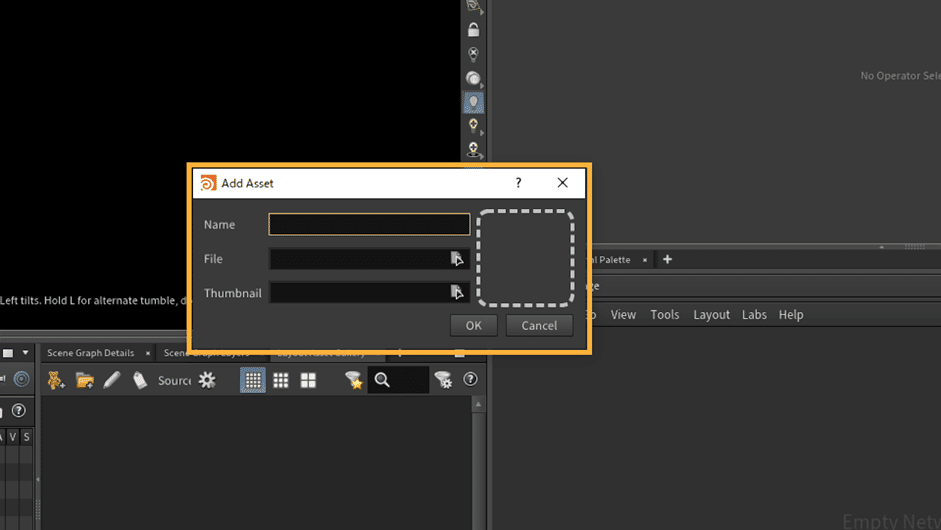Image resolution: width=941 pixels, height=530 pixels.
Task: Click the File path field
Action: 359,259
